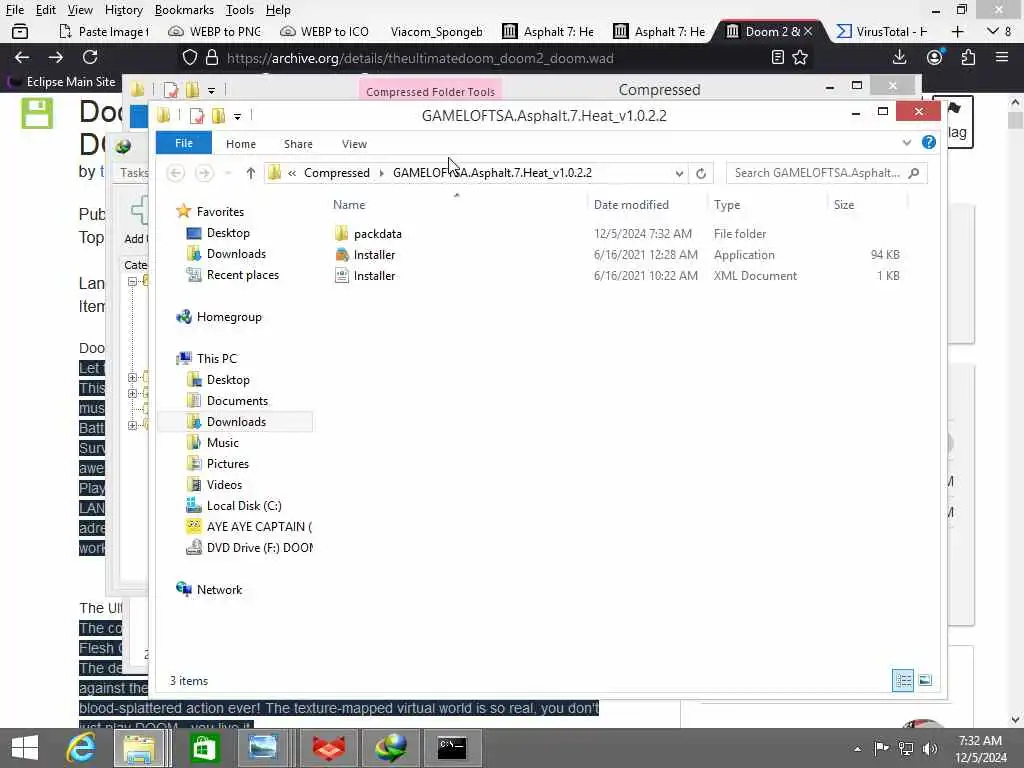
Task: Open a new Firefox tab
Action: pos(958,31)
